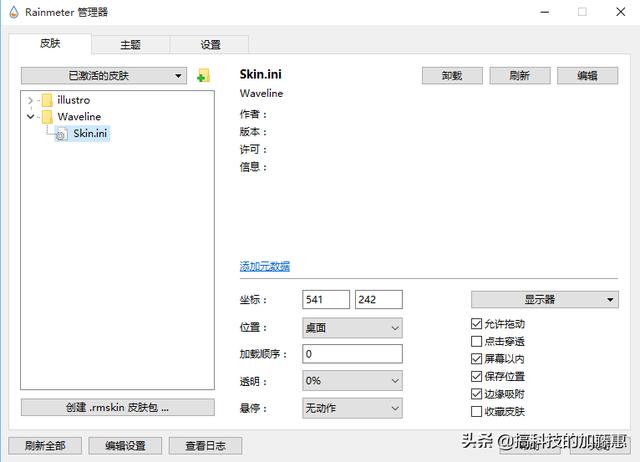Click the add-skin folder icon with green plus
The height and width of the screenshot is (462, 640).
coord(203,76)
